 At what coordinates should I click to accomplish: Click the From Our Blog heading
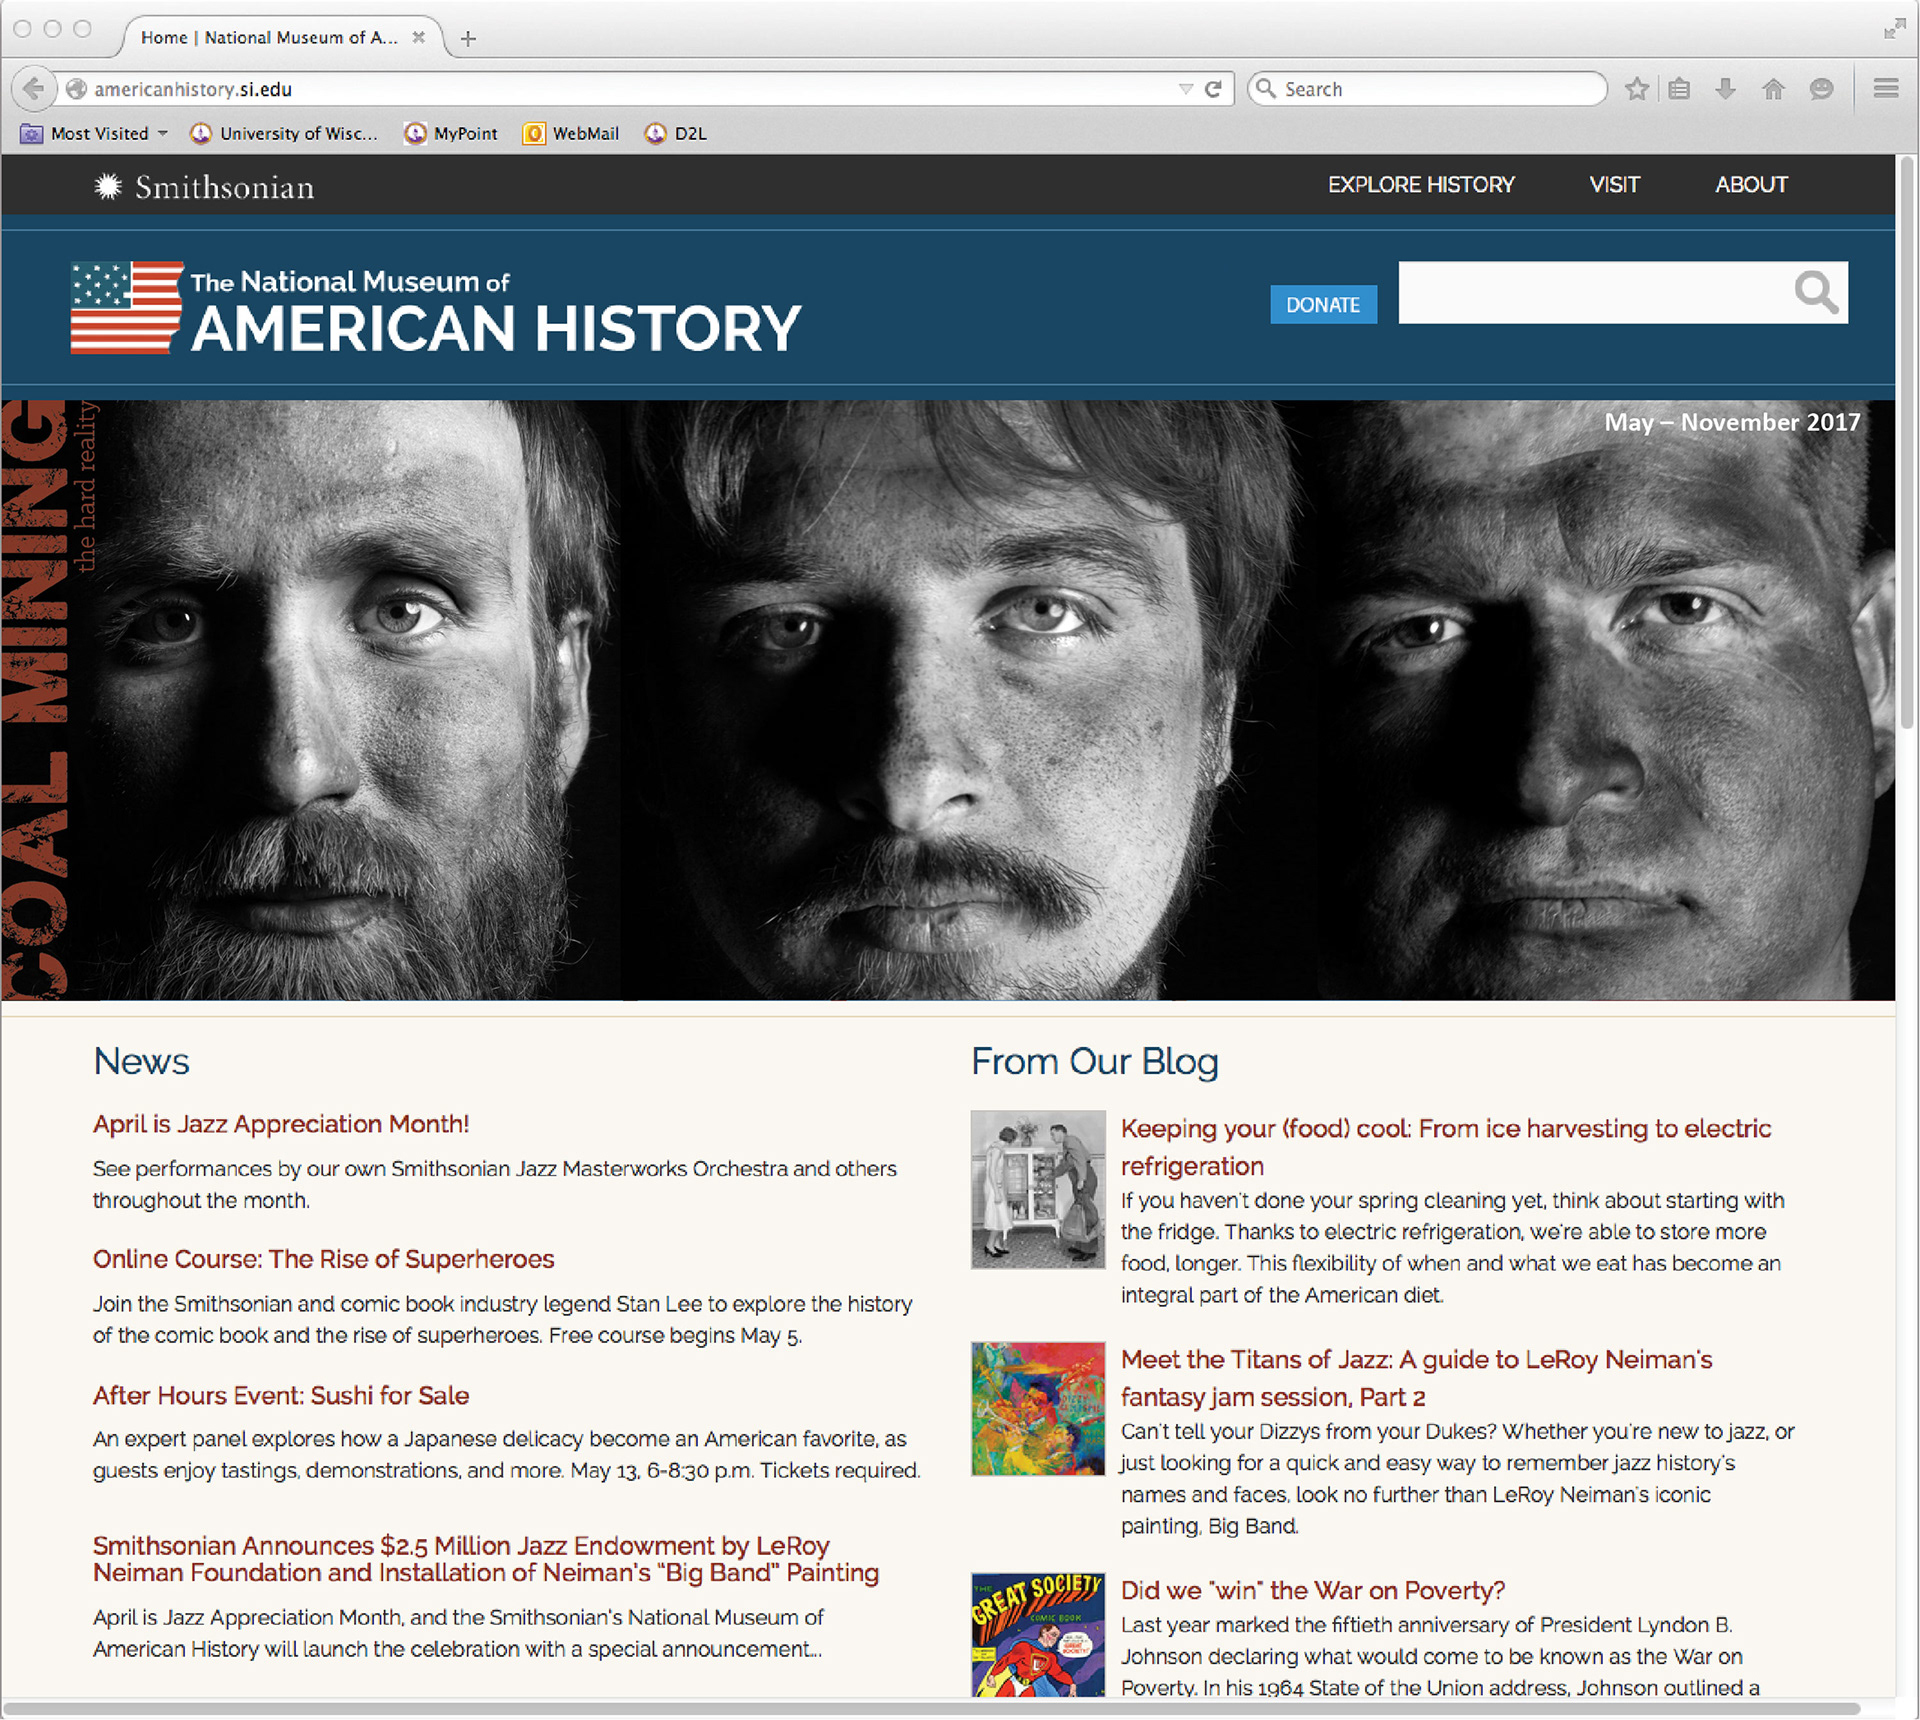pos(1095,1061)
